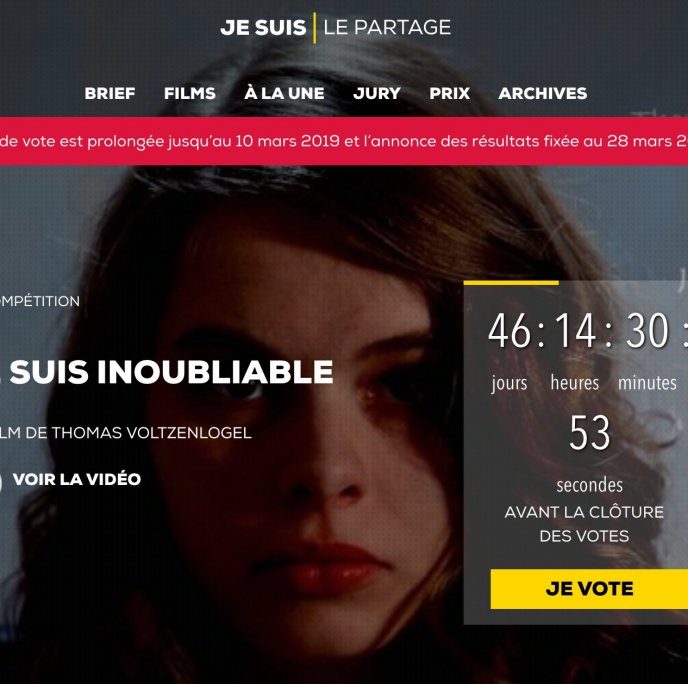Open the VOIR LA VIDÉO link
This screenshot has height=684, width=688.
coord(77,479)
